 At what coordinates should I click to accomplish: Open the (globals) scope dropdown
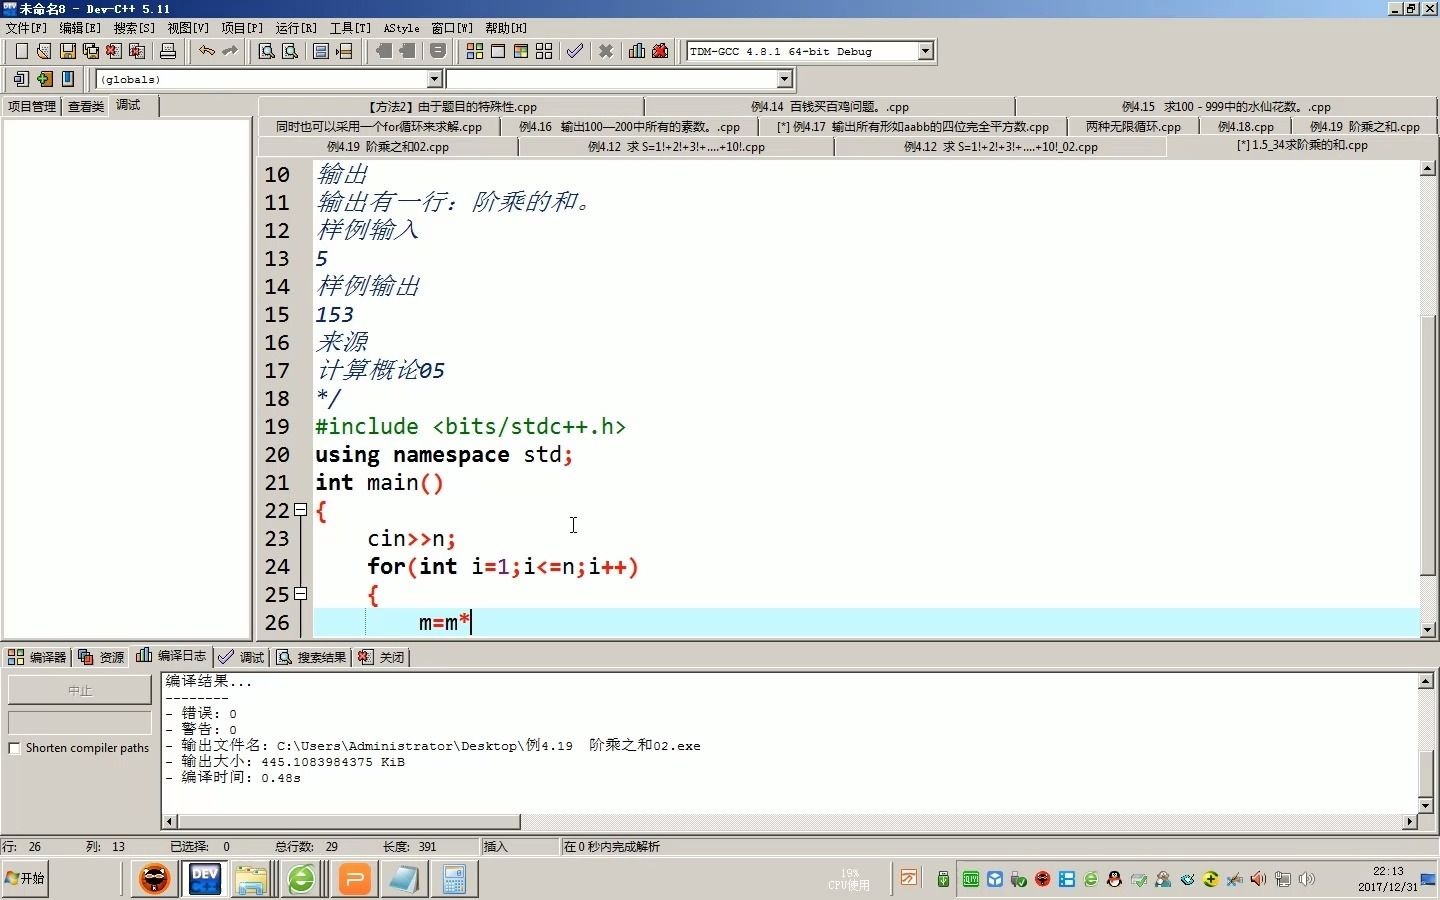click(435, 79)
